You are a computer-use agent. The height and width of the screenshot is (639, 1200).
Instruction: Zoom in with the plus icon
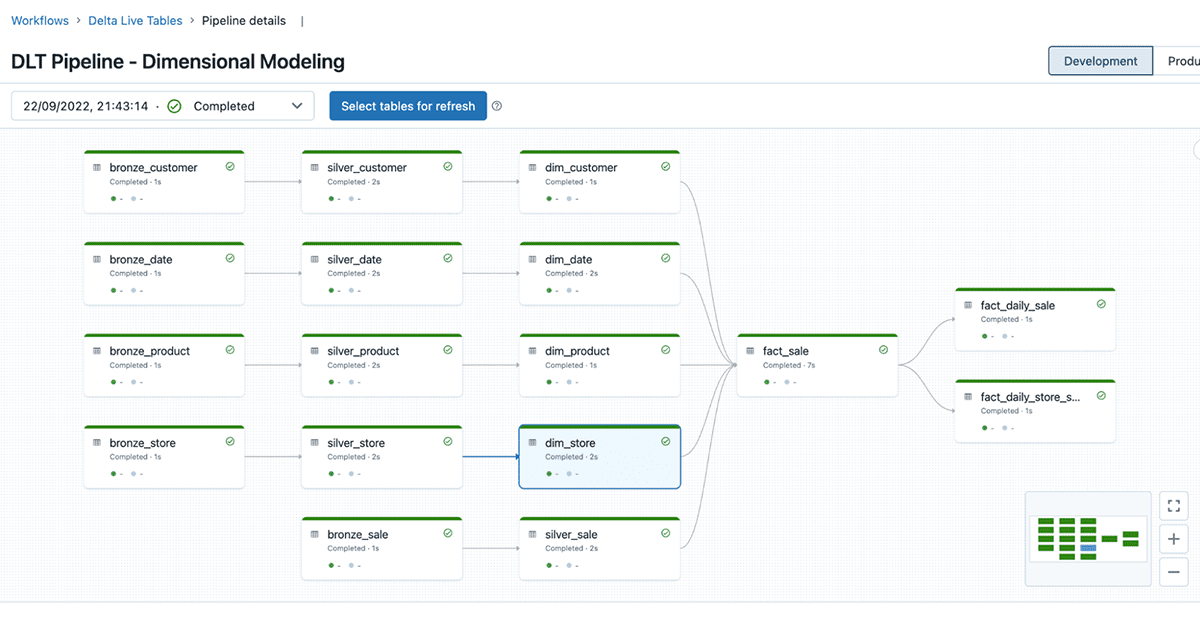pos(1174,539)
